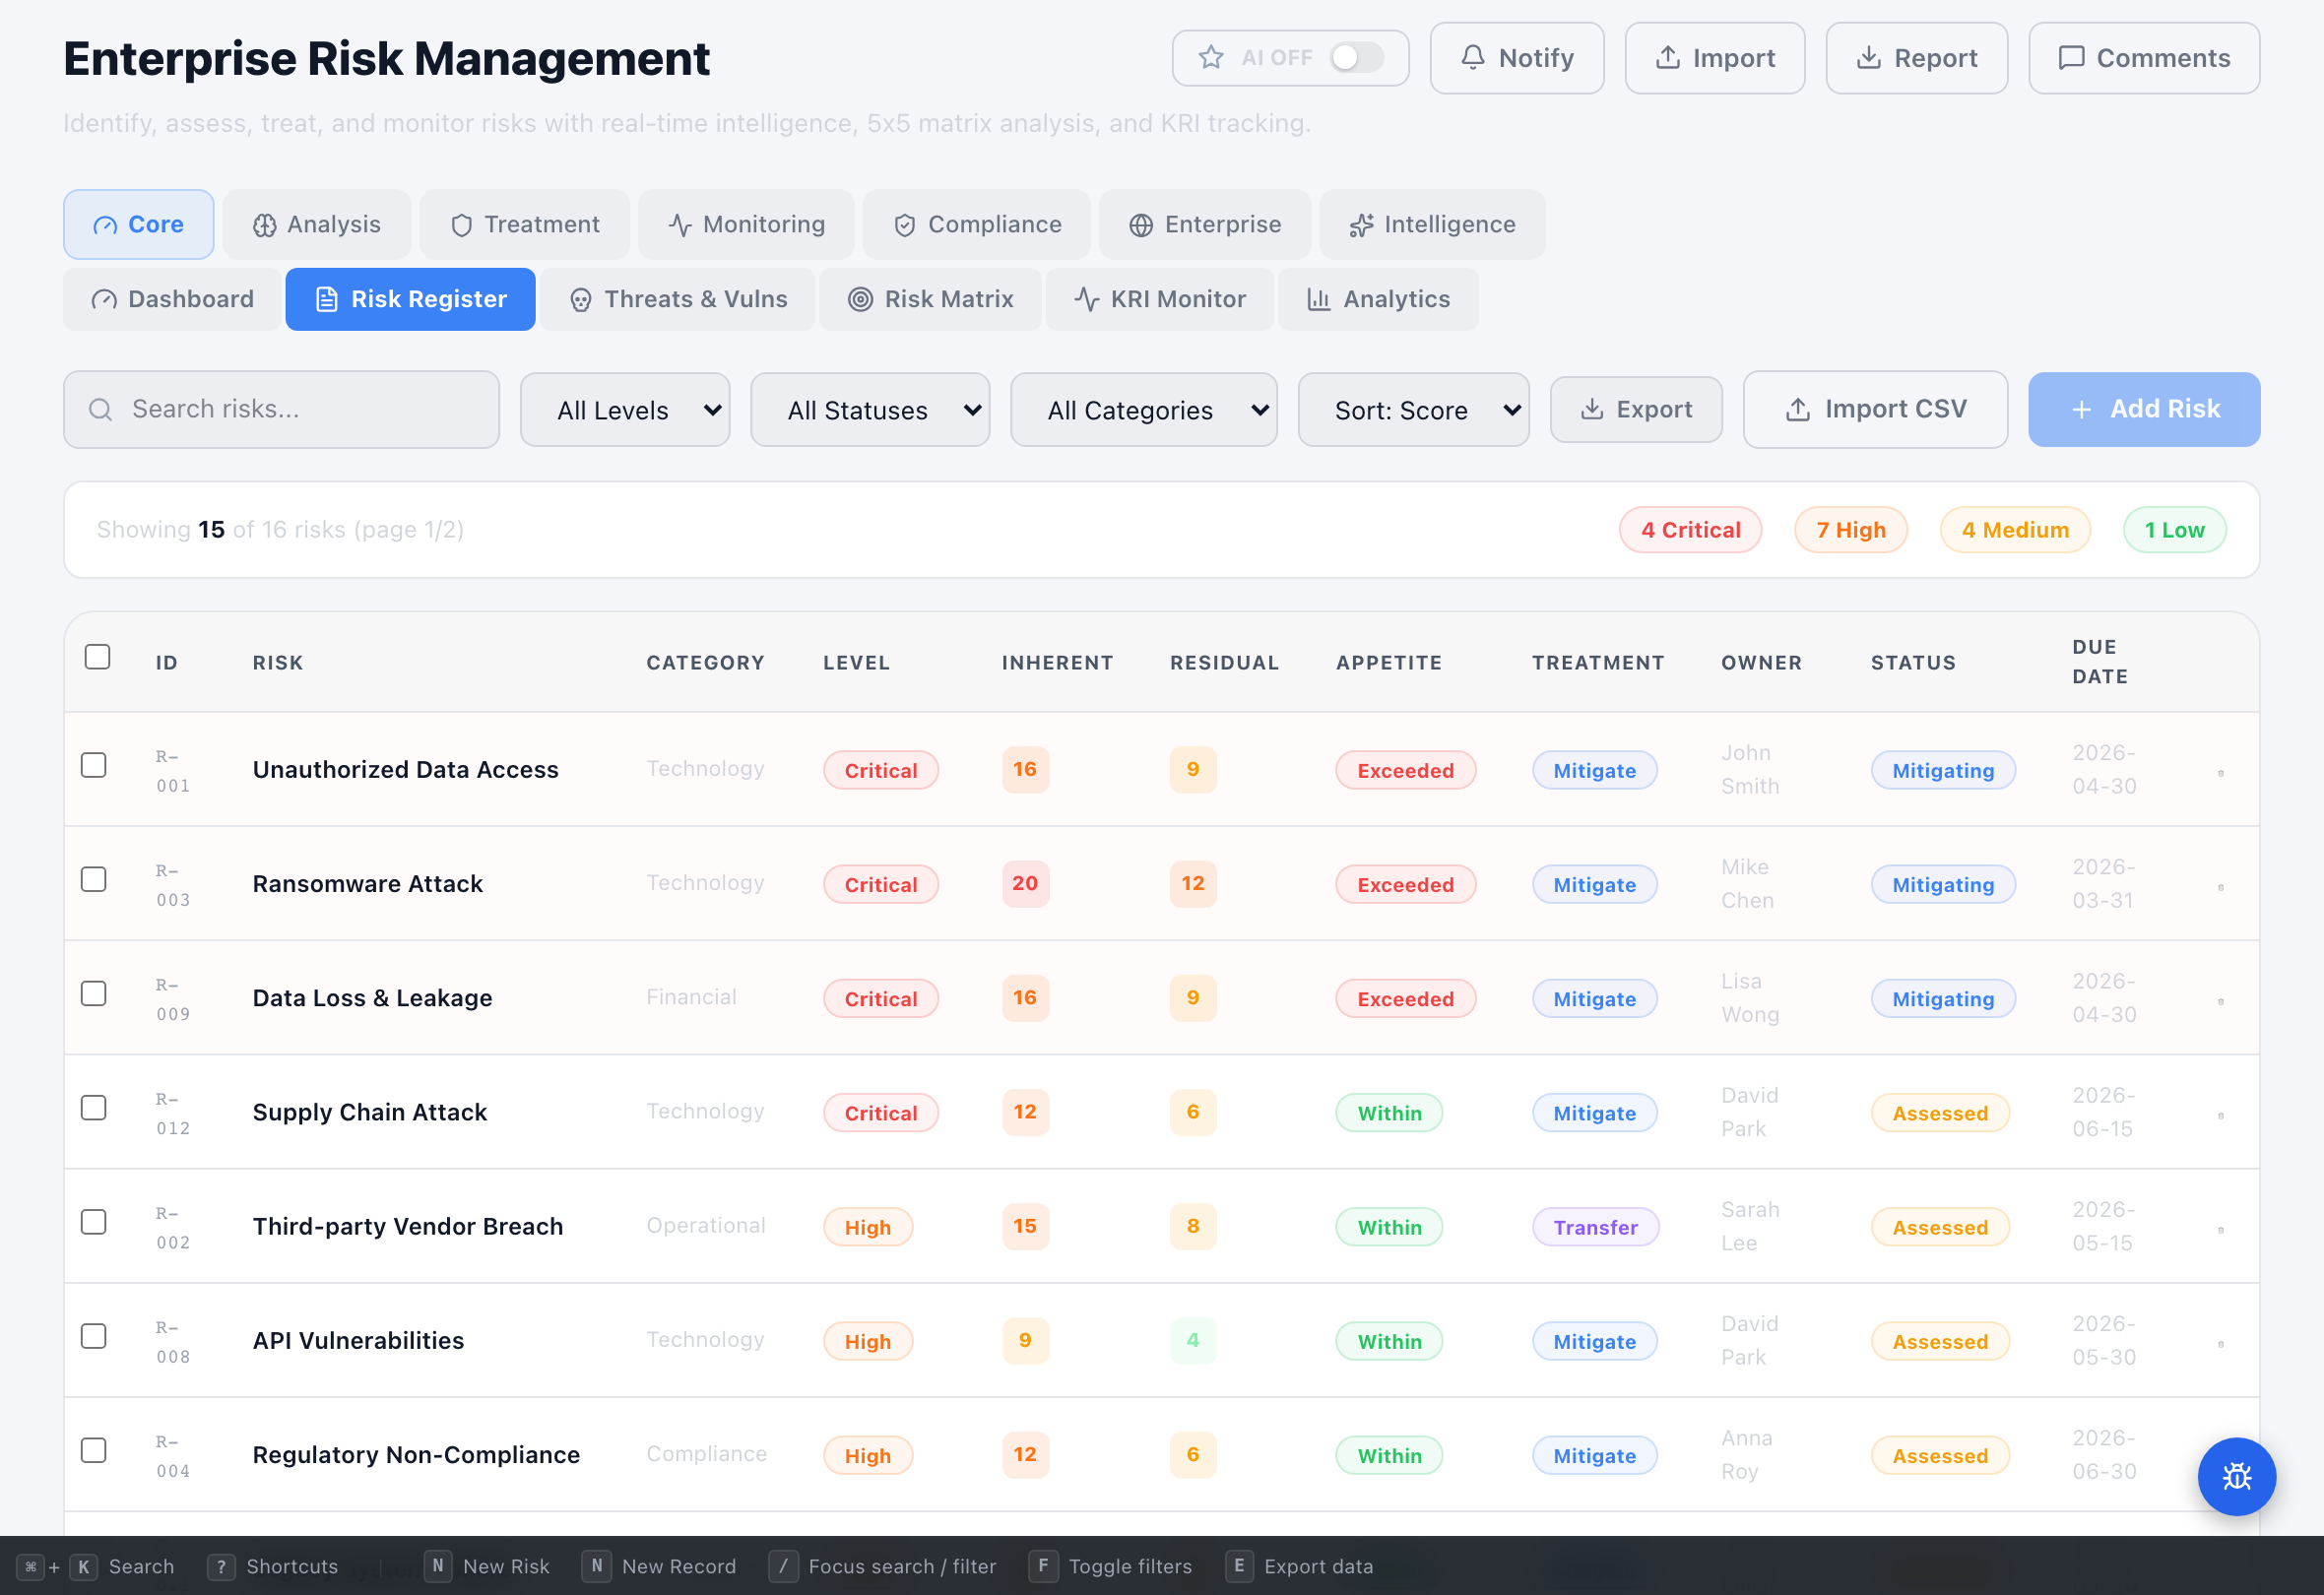Viewport: 2324px width, 1595px height.
Task: Click the bug icon in bottom corner
Action: 2237,1477
